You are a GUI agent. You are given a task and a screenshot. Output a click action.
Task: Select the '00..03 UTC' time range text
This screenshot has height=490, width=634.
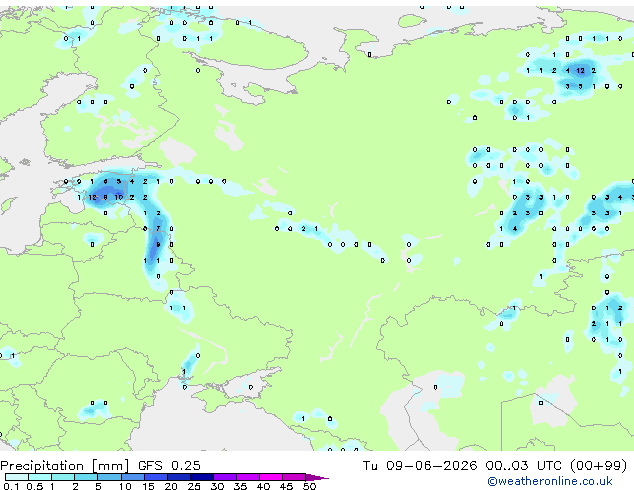point(523,466)
